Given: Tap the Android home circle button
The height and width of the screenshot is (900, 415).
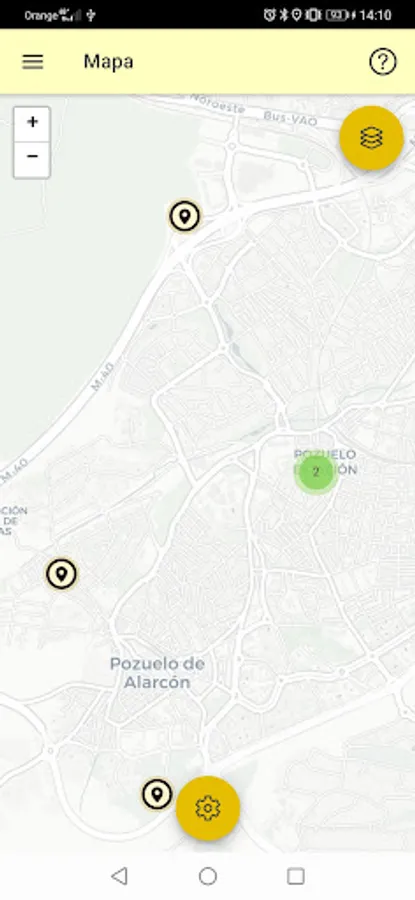Looking at the screenshot, I should tap(208, 876).
